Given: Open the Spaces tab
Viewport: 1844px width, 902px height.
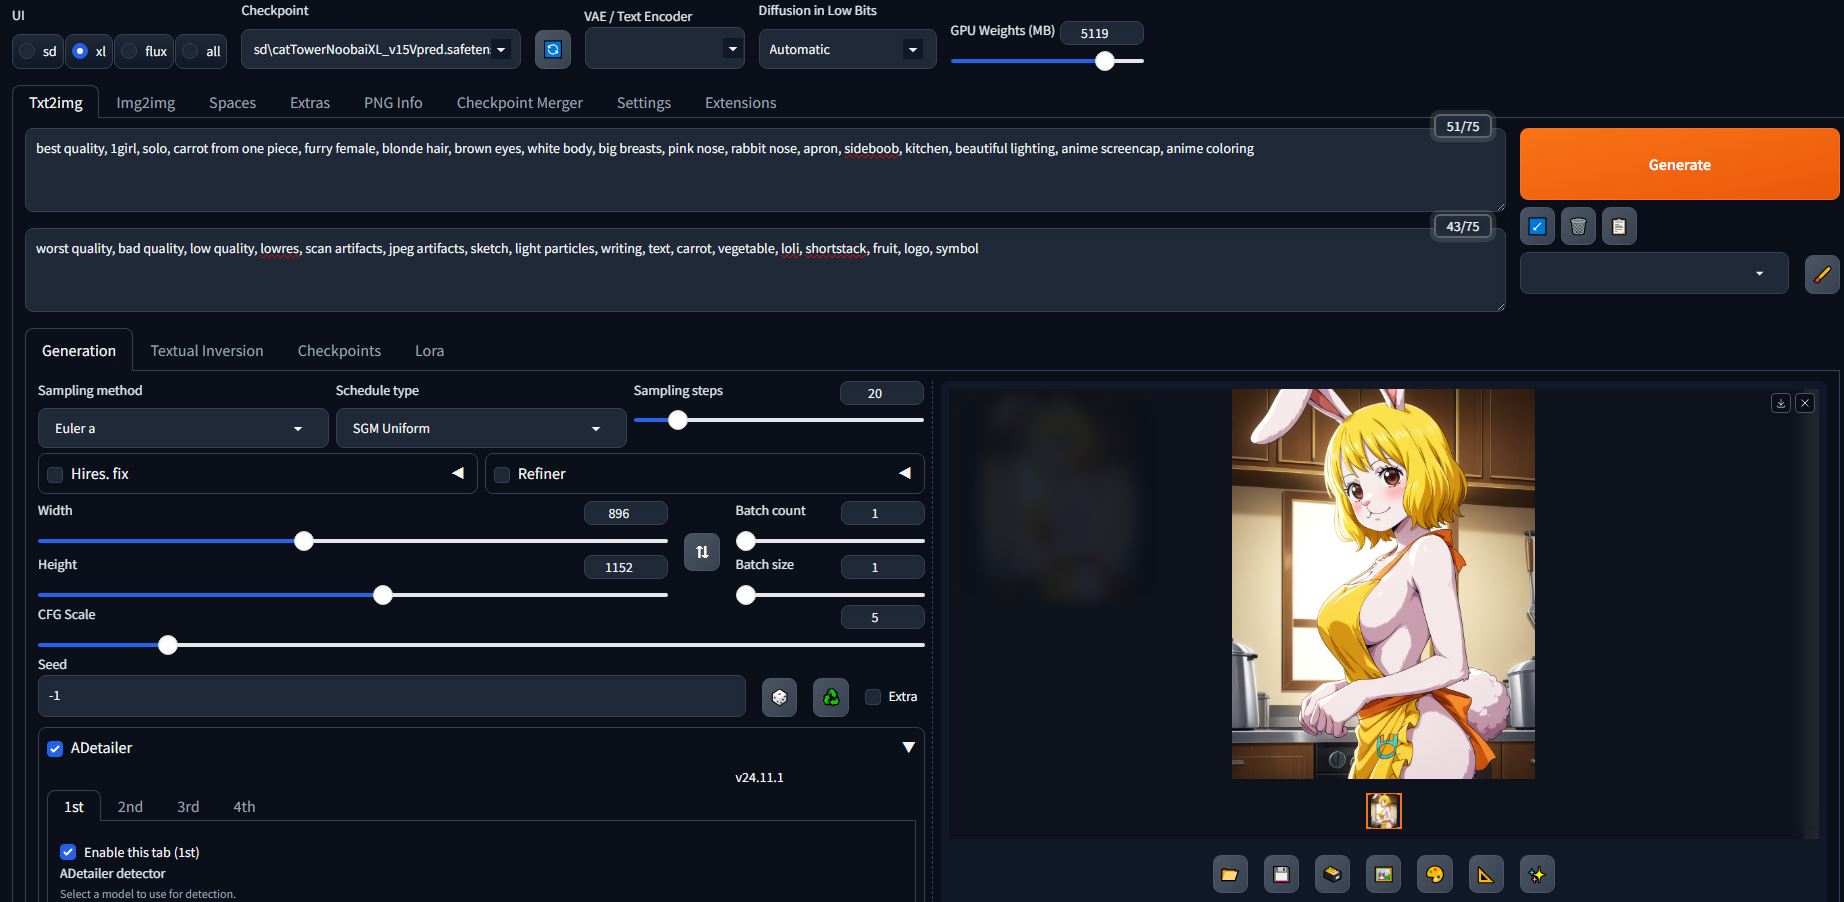Looking at the screenshot, I should 233,103.
